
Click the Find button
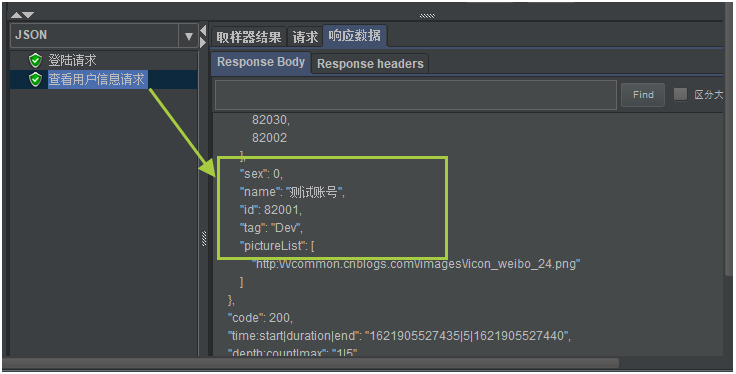(643, 95)
